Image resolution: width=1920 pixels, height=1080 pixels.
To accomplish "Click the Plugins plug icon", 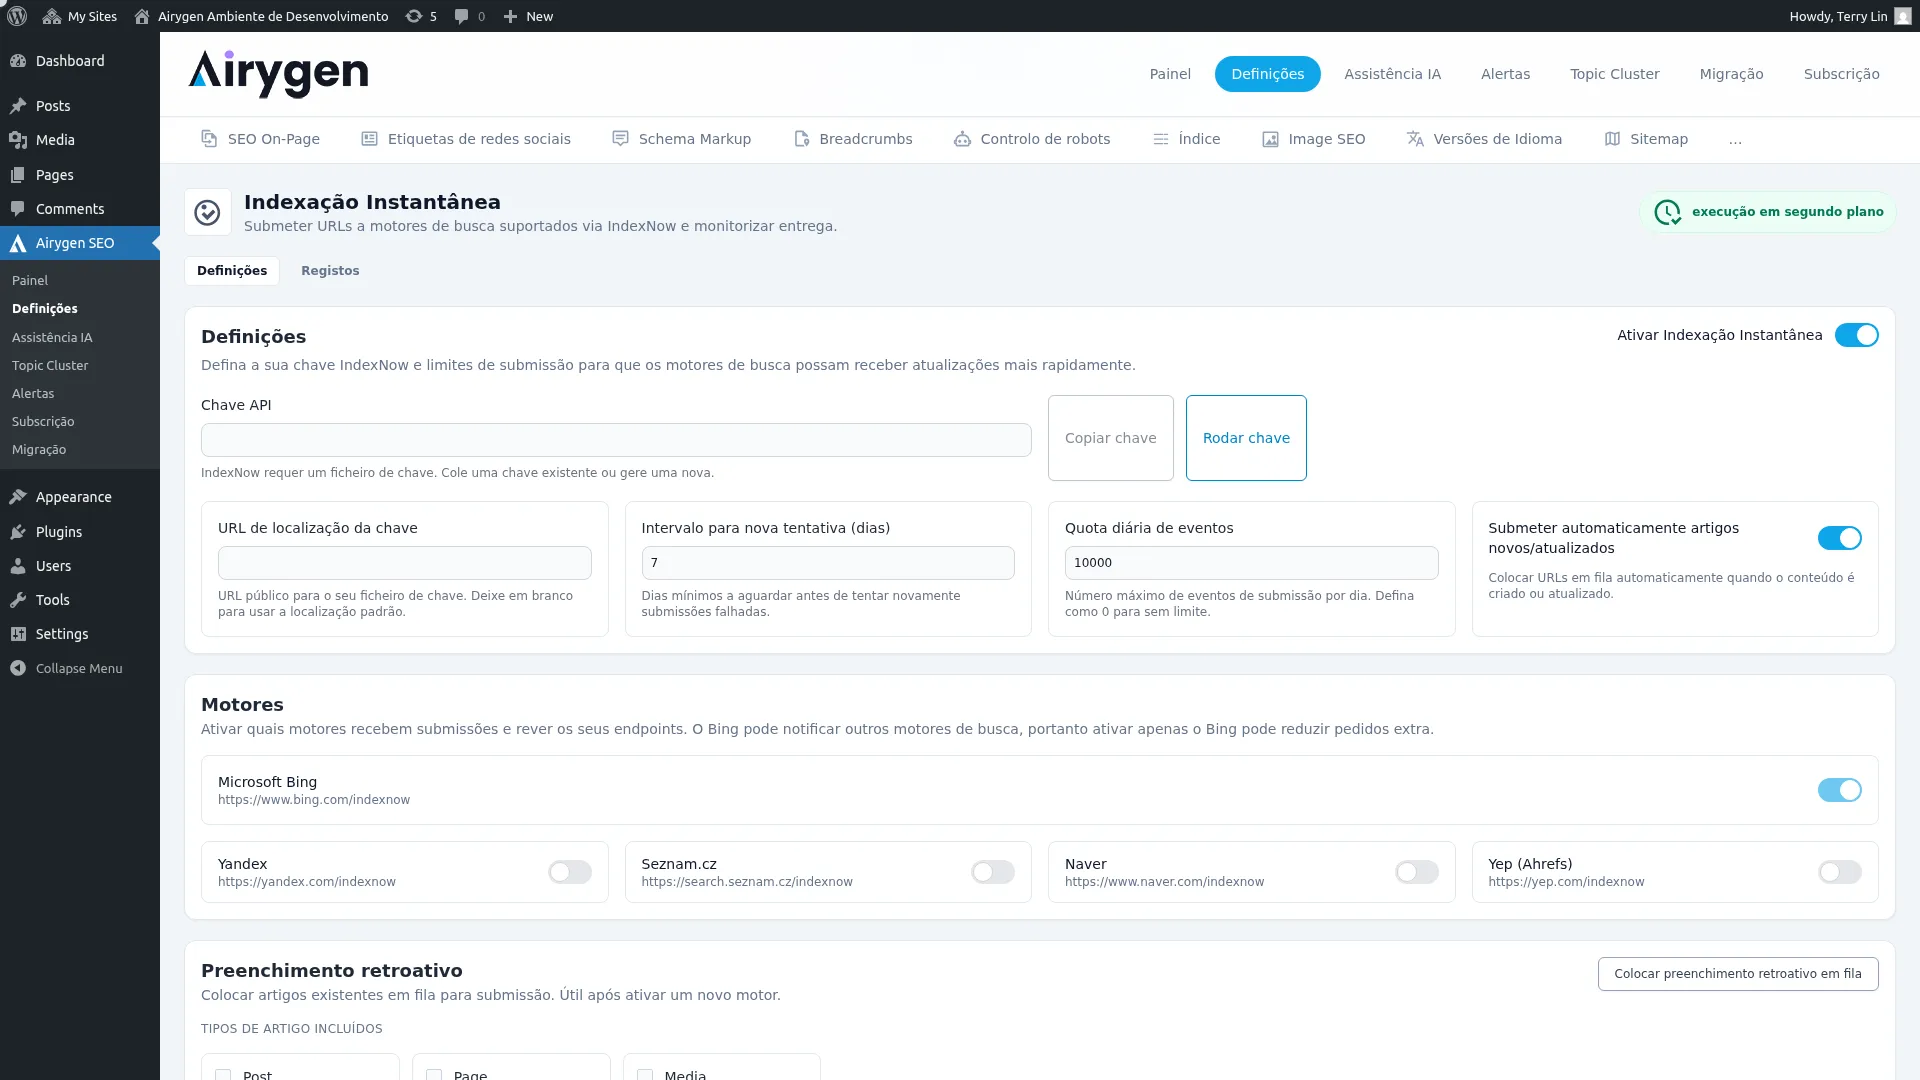I will point(18,532).
